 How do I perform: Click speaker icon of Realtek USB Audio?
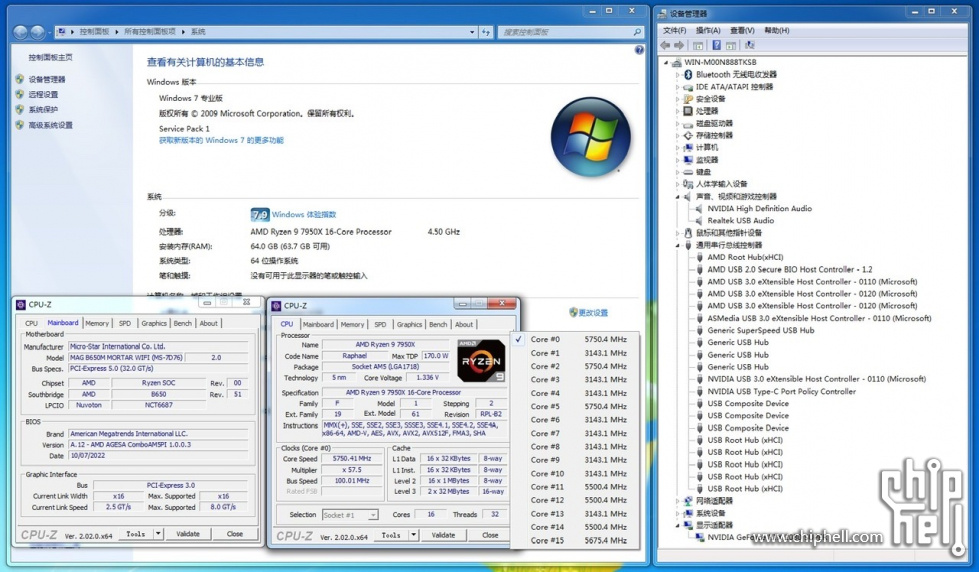click(x=699, y=220)
